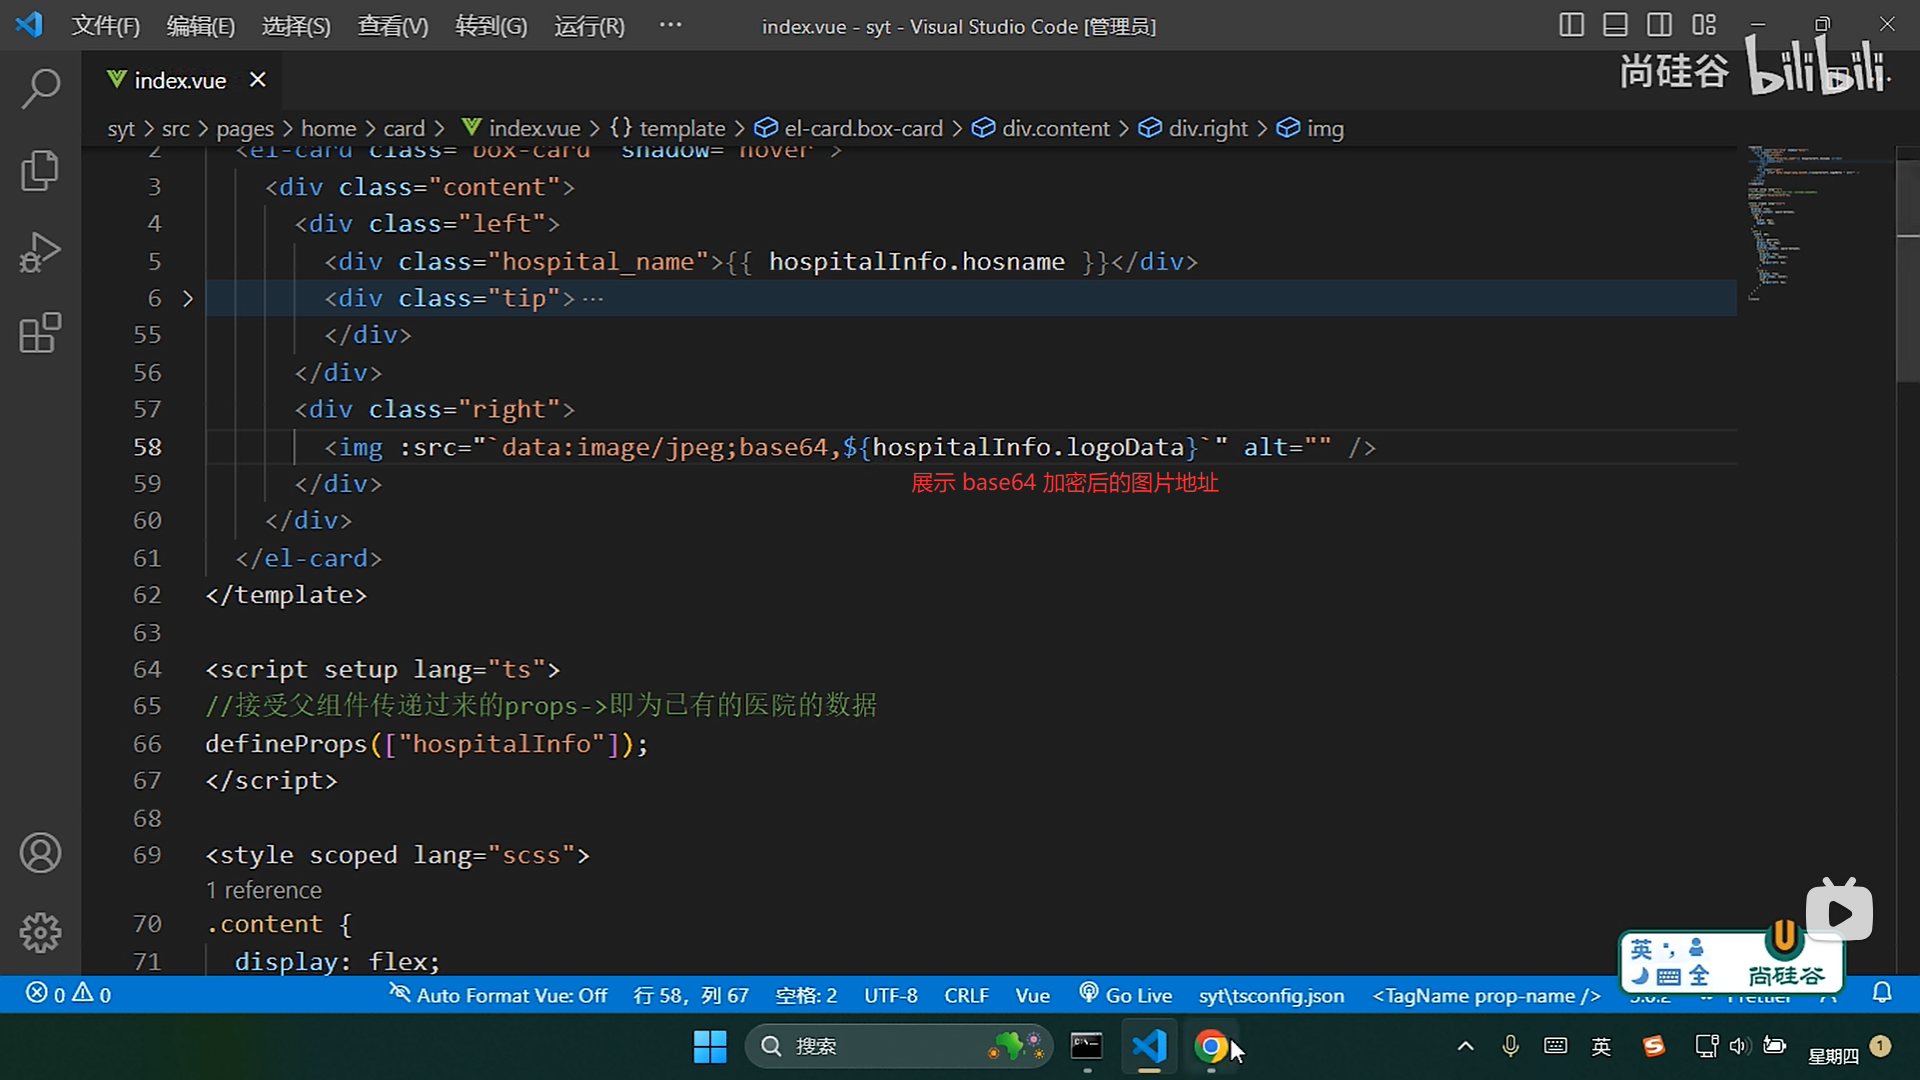The height and width of the screenshot is (1080, 1920).
Task: Open the Accounts icon
Action: point(40,853)
